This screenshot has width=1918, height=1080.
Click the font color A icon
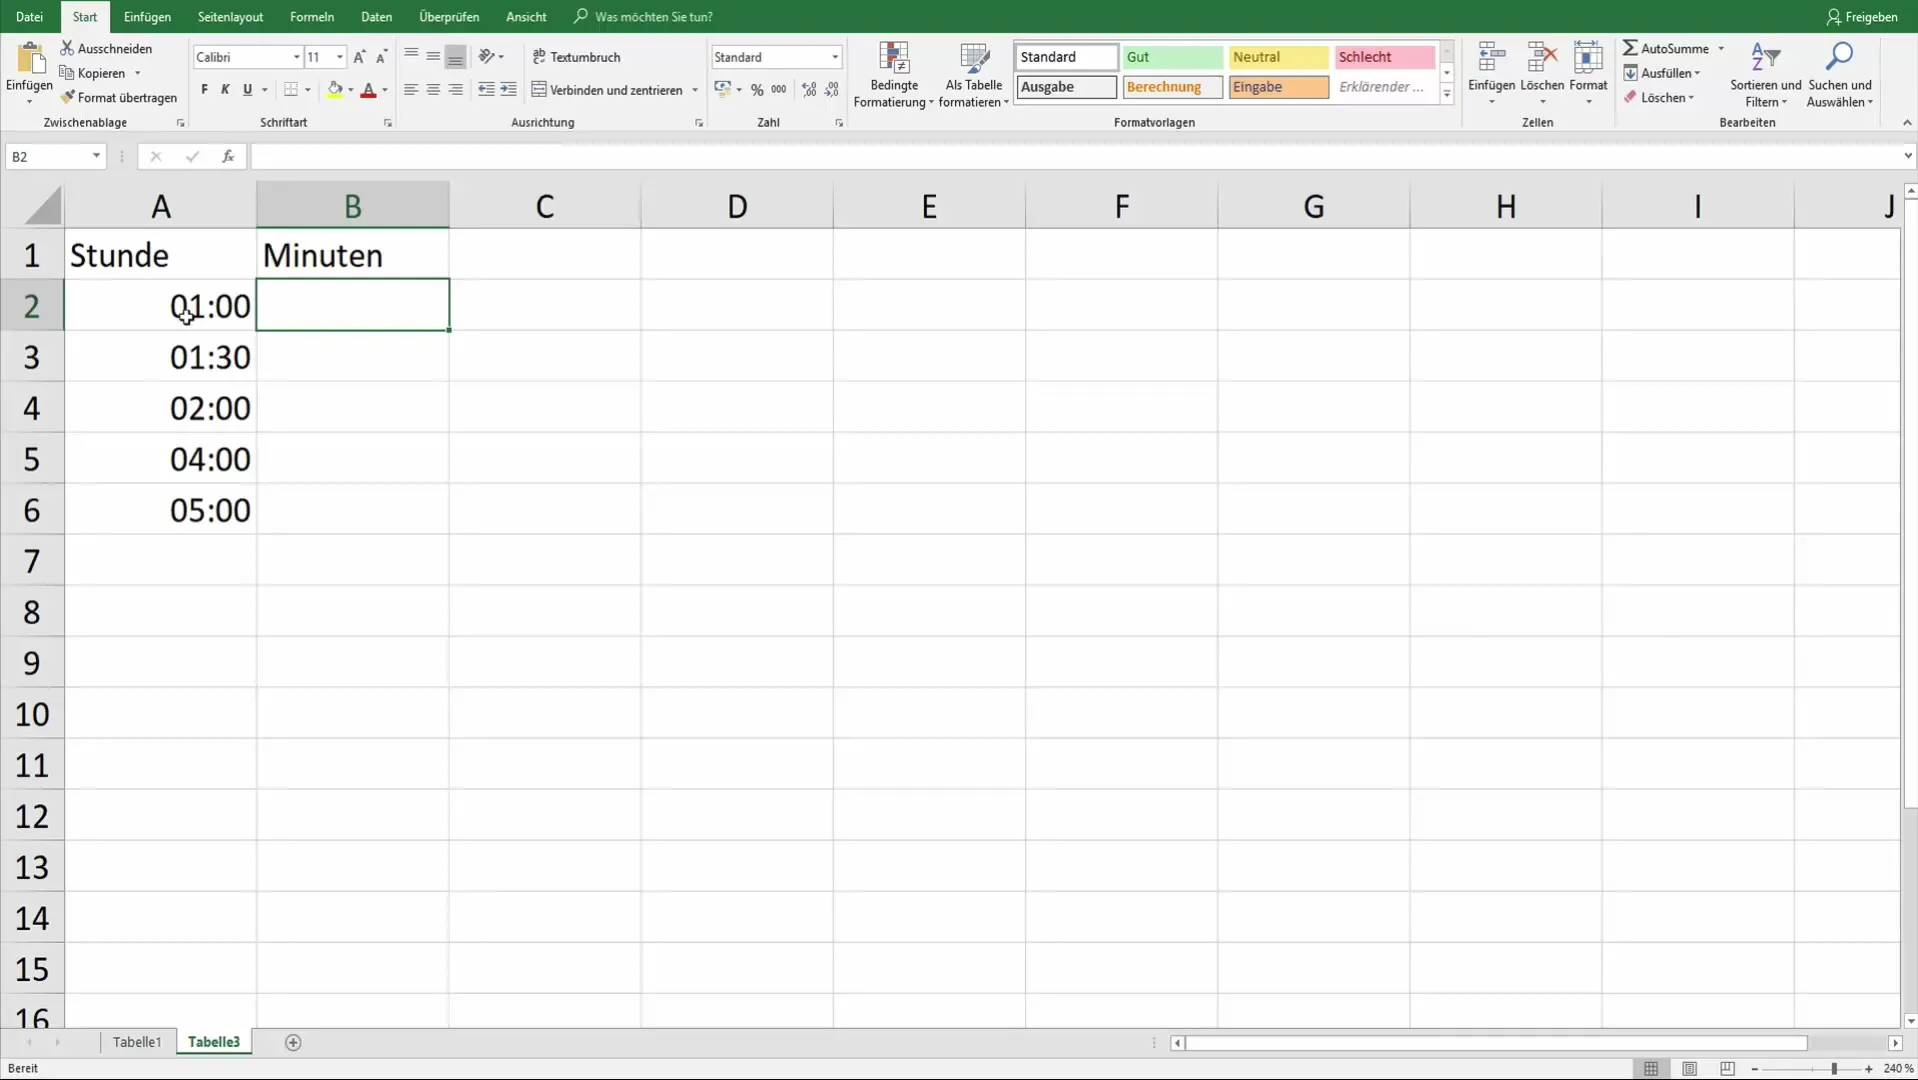point(368,90)
